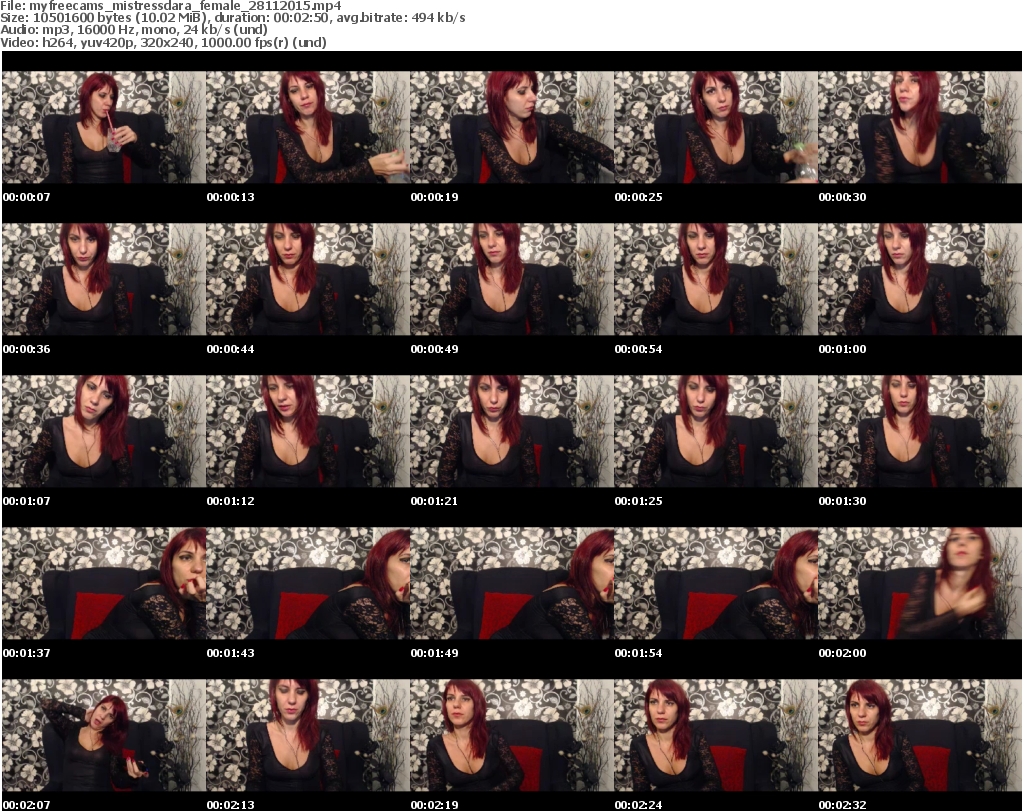Select the thumbnail frame at 00:00:36
The height and width of the screenshot is (811, 1024).
(104, 279)
